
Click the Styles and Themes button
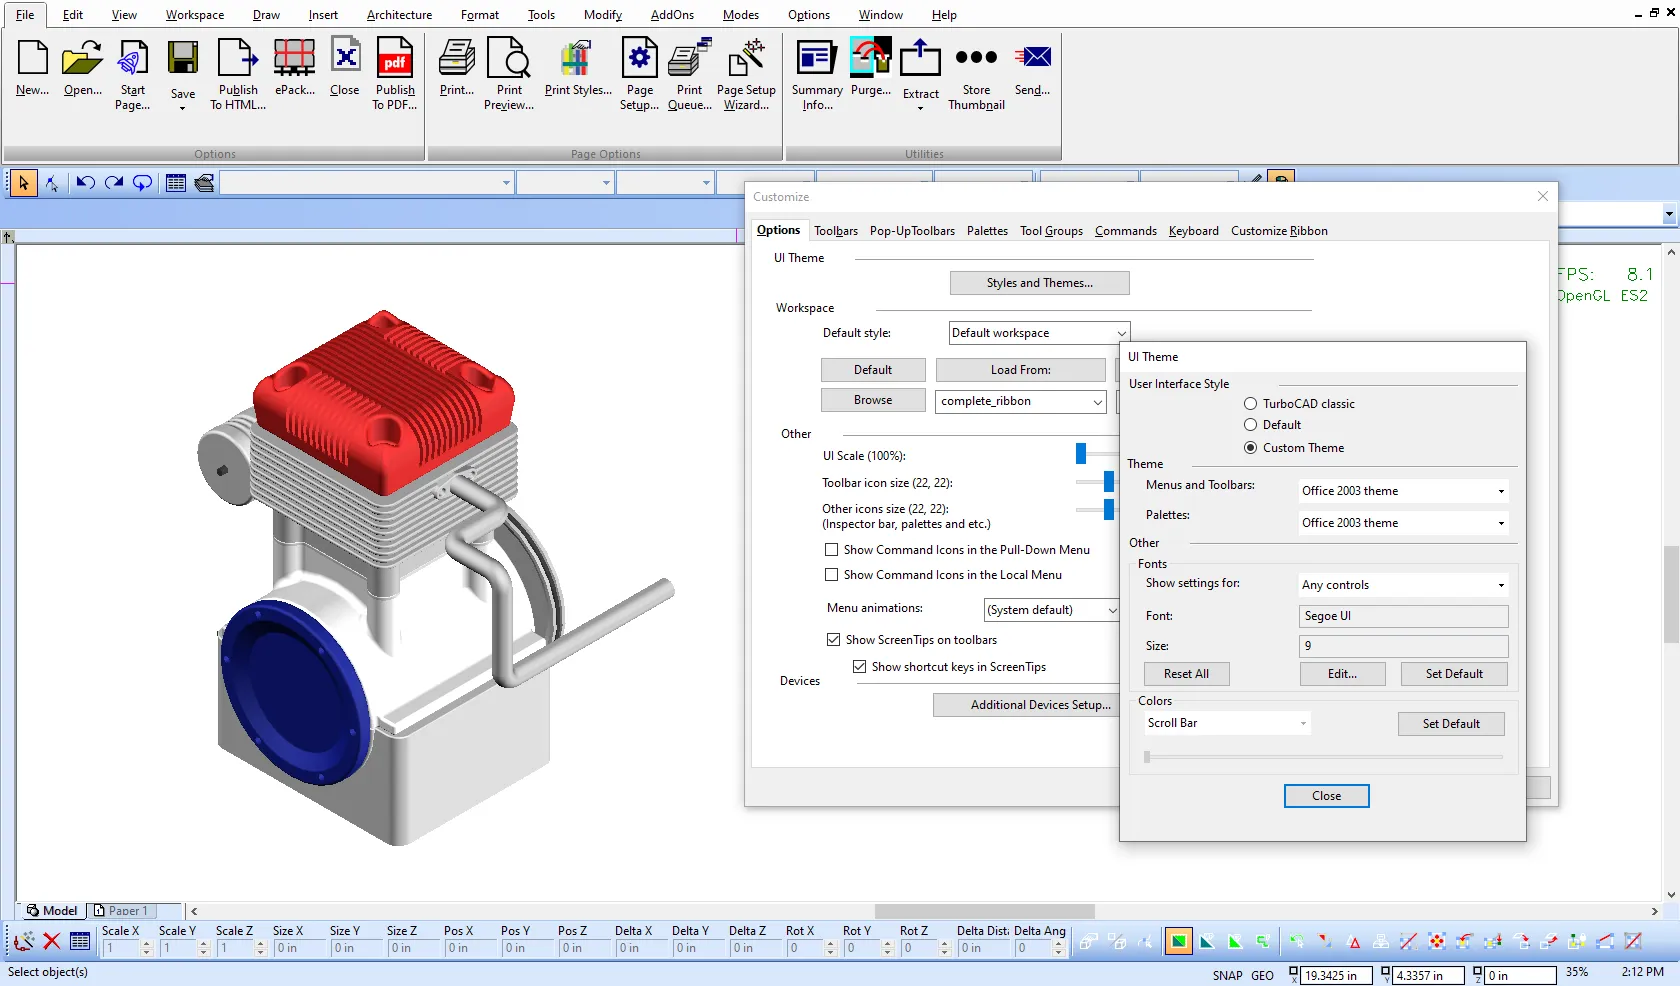[x=1039, y=283]
